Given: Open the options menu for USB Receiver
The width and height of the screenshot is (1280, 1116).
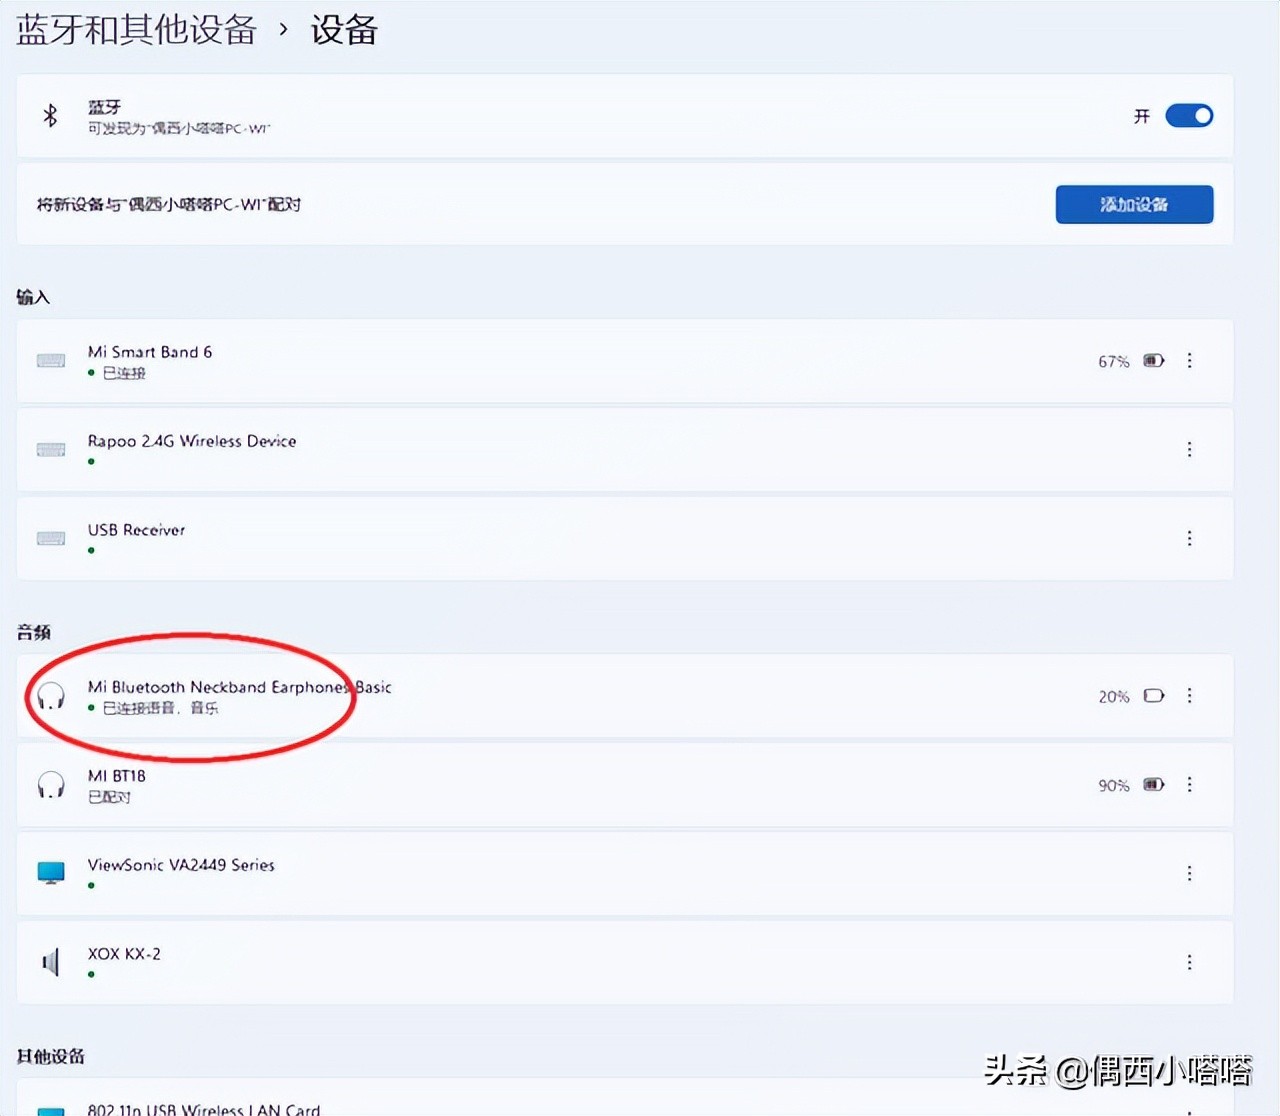Looking at the screenshot, I should click(x=1189, y=538).
